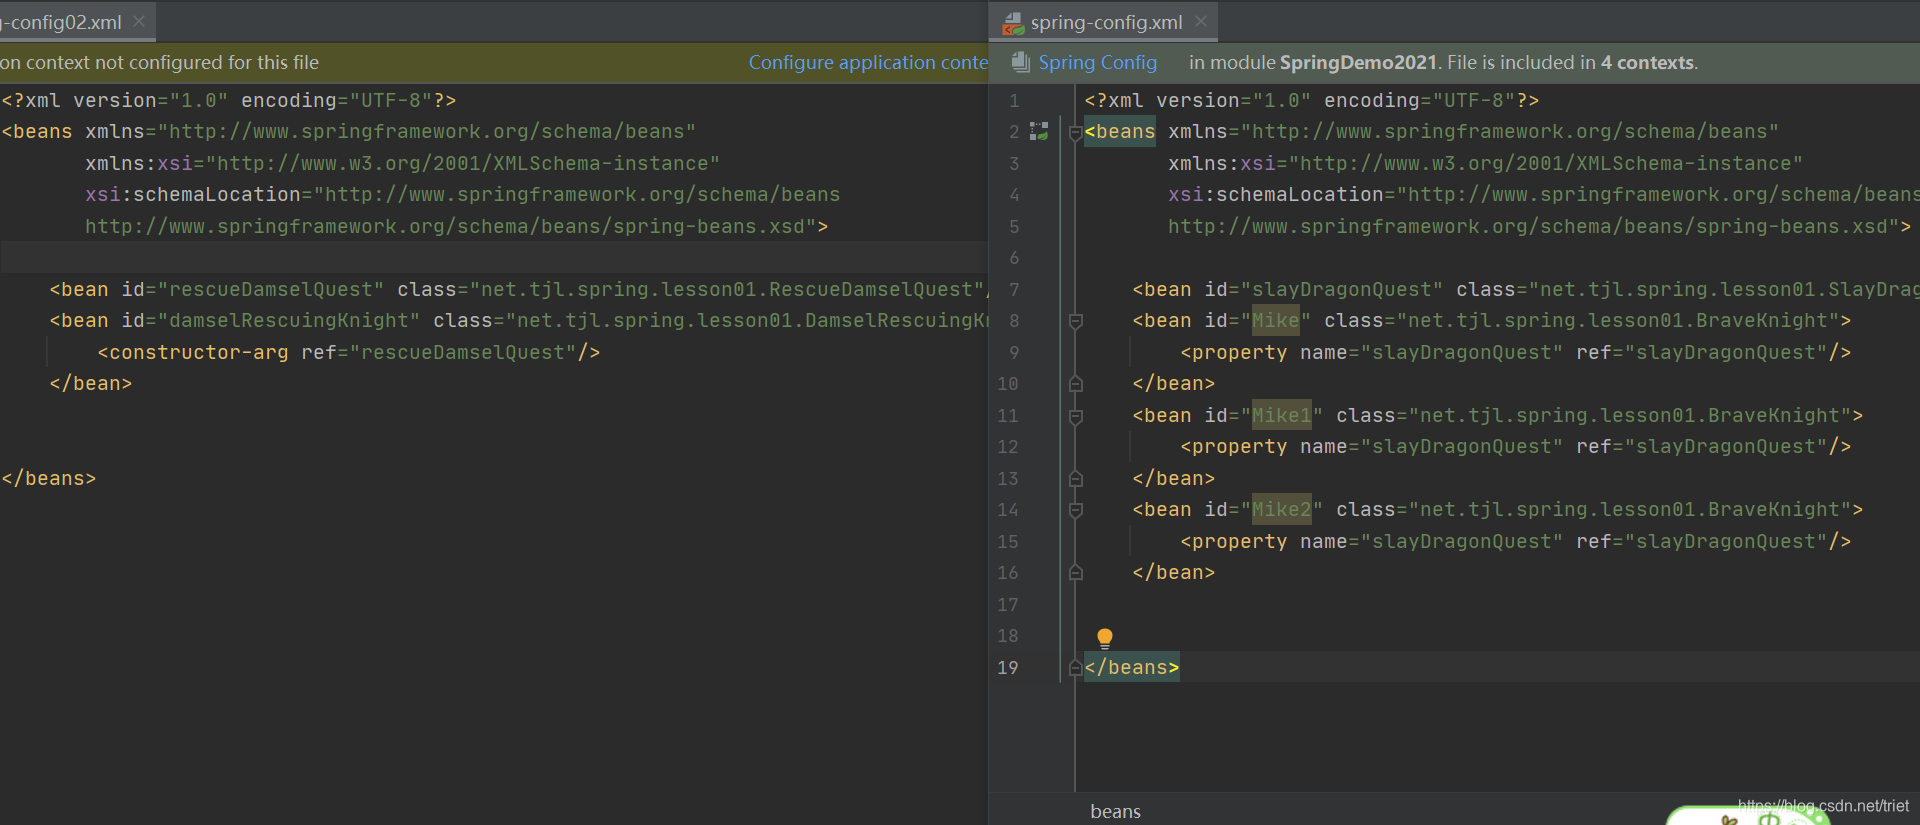This screenshot has height=825, width=1920.
Task: Click the yellow light bulb intention icon
Action: point(1104,638)
